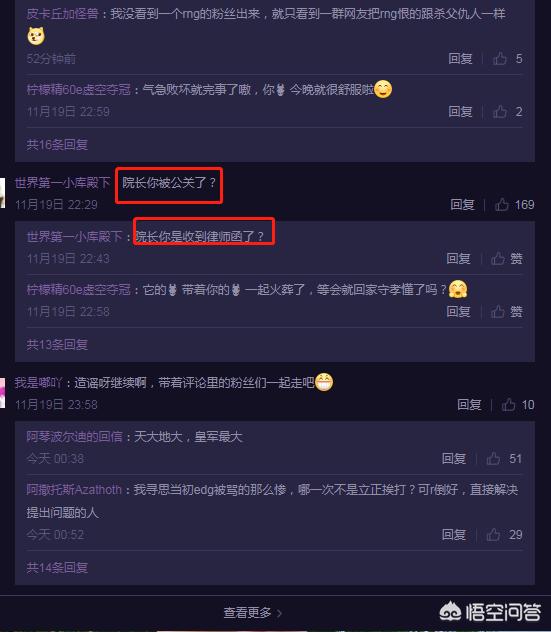Screen dimensions: 551x632
Task: Like 阿琴波尔迪的回信's reply with 51 likes
Action: pyautogui.click(x=493, y=458)
